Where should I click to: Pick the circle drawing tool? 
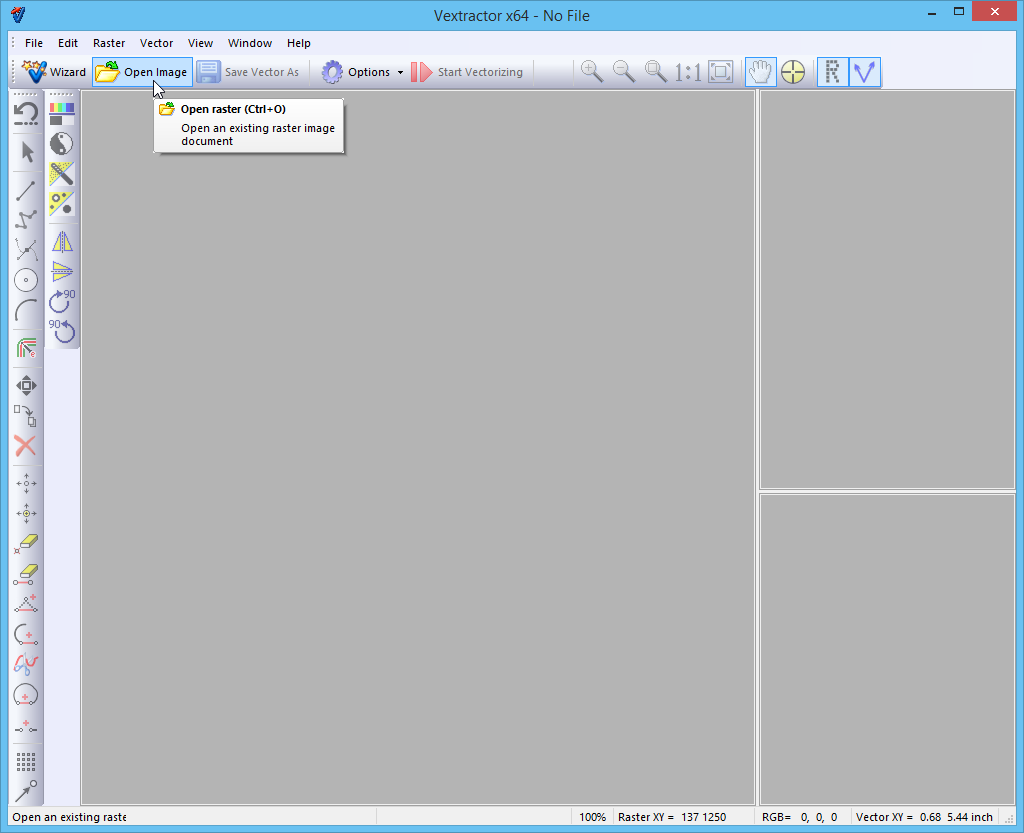click(26, 280)
